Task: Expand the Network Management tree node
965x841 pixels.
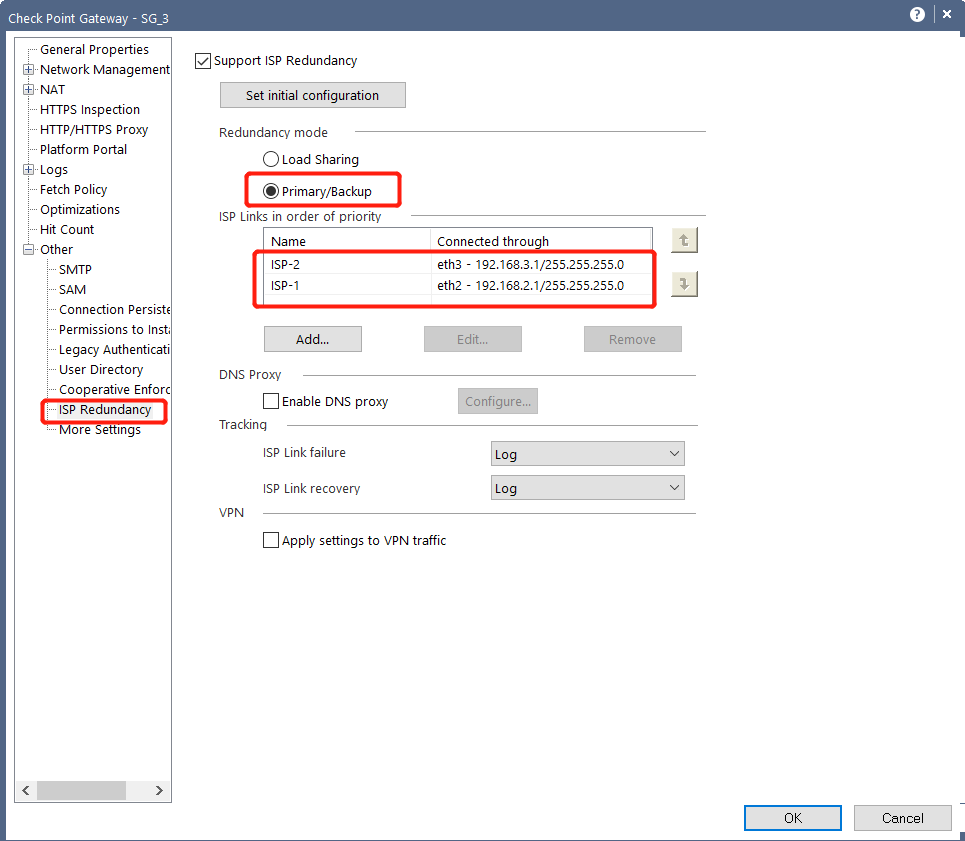Action: pos(29,69)
